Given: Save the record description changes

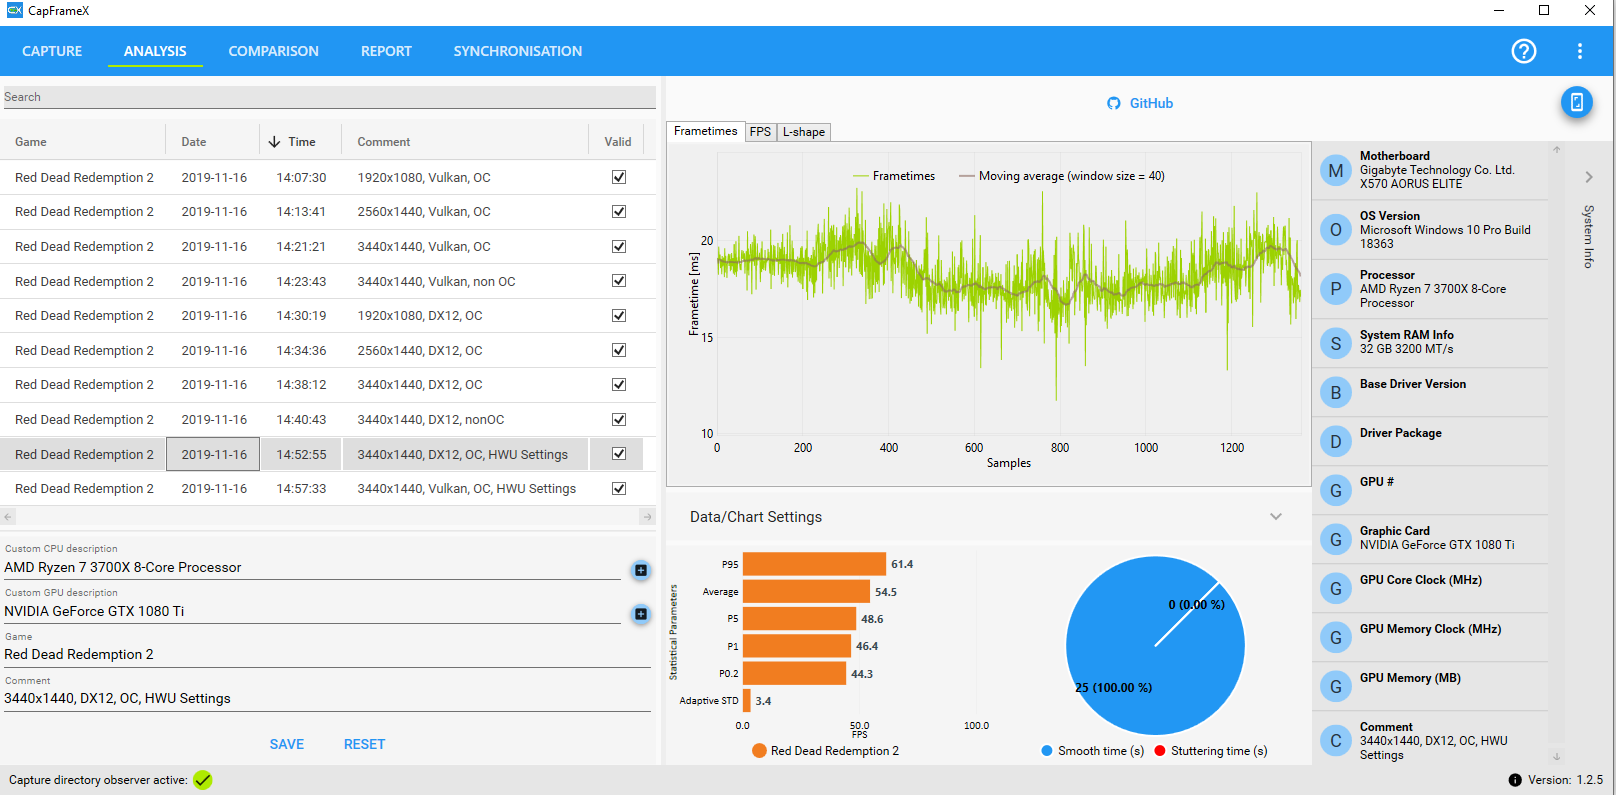Looking at the screenshot, I should 287,744.
